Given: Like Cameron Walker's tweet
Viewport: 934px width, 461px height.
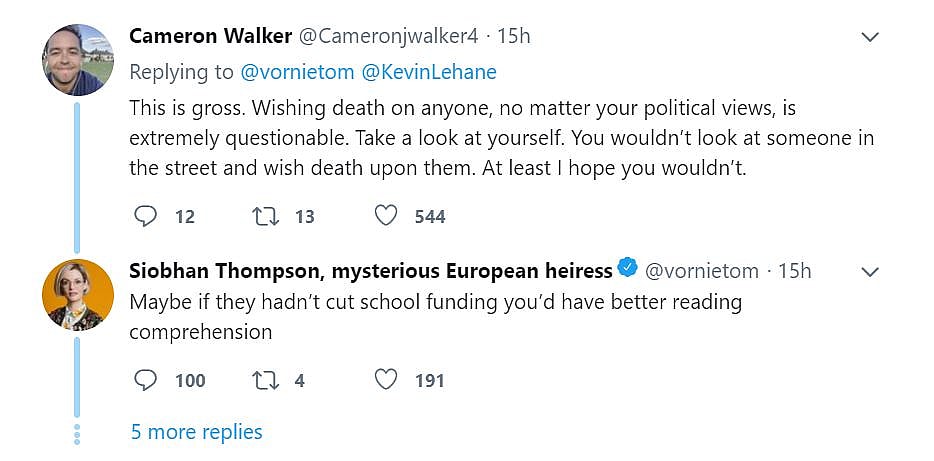Looking at the screenshot, I should click(x=386, y=216).
